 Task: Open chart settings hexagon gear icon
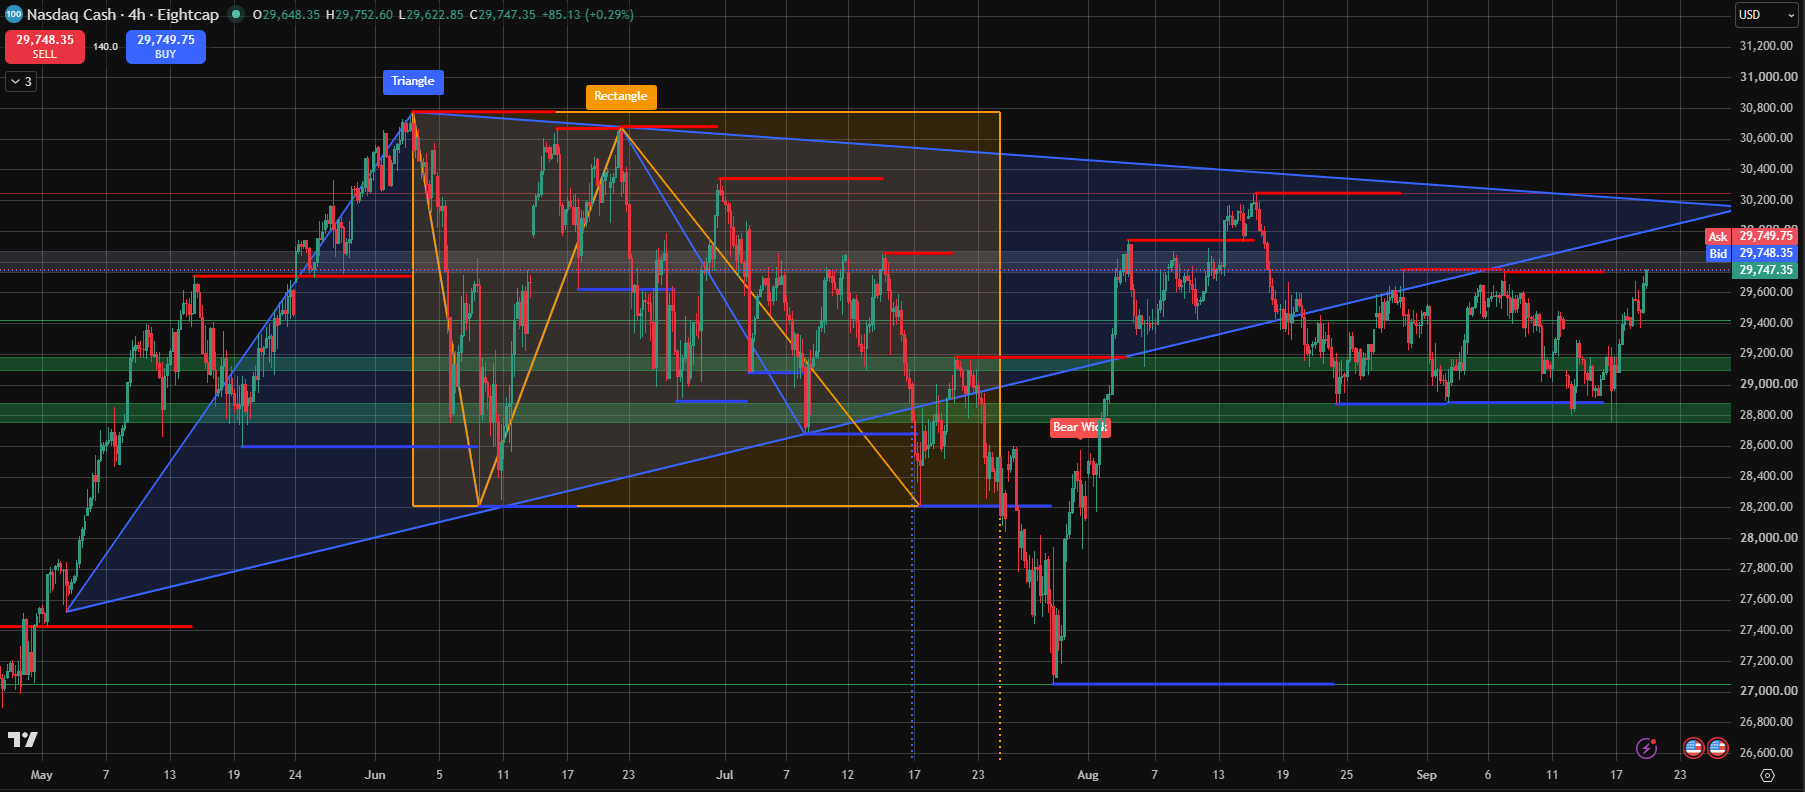[1767, 775]
